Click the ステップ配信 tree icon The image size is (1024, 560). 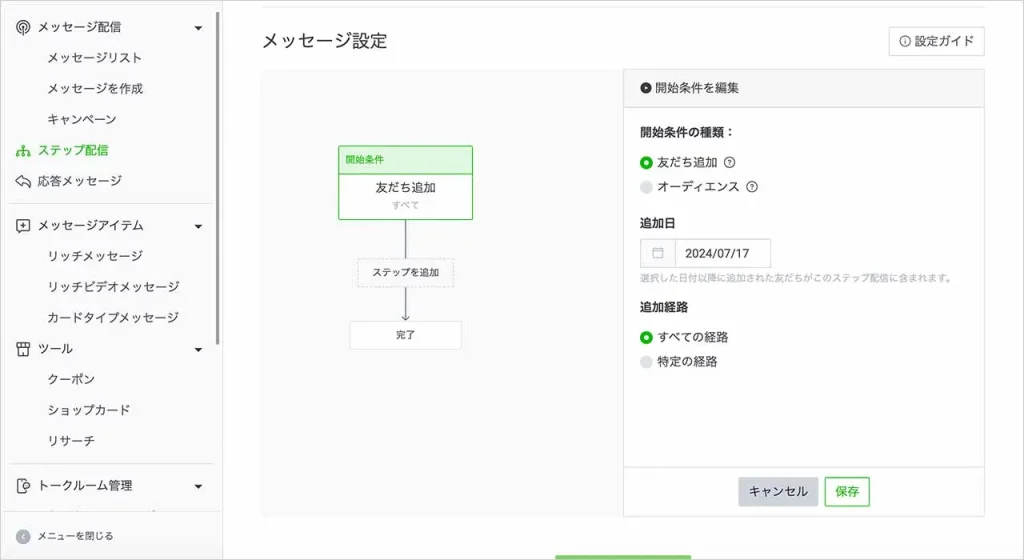tap(23, 151)
